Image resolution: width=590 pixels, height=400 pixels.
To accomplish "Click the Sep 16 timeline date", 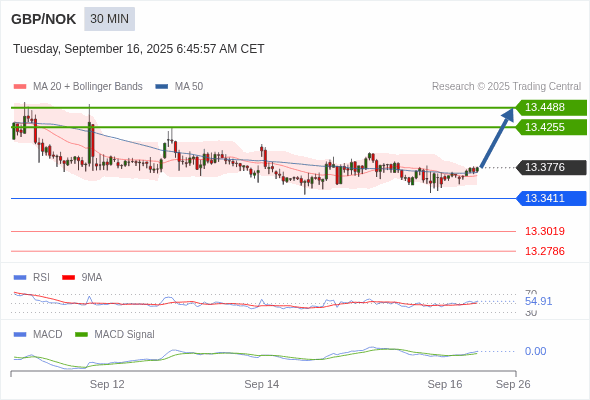I will coord(445,384).
